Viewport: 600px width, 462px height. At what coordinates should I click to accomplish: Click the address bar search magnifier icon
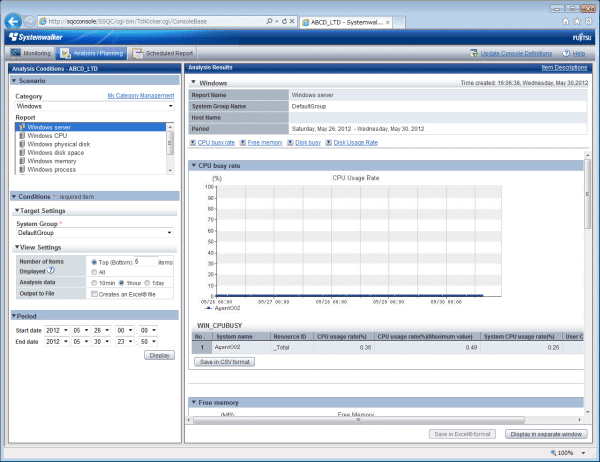(269, 21)
